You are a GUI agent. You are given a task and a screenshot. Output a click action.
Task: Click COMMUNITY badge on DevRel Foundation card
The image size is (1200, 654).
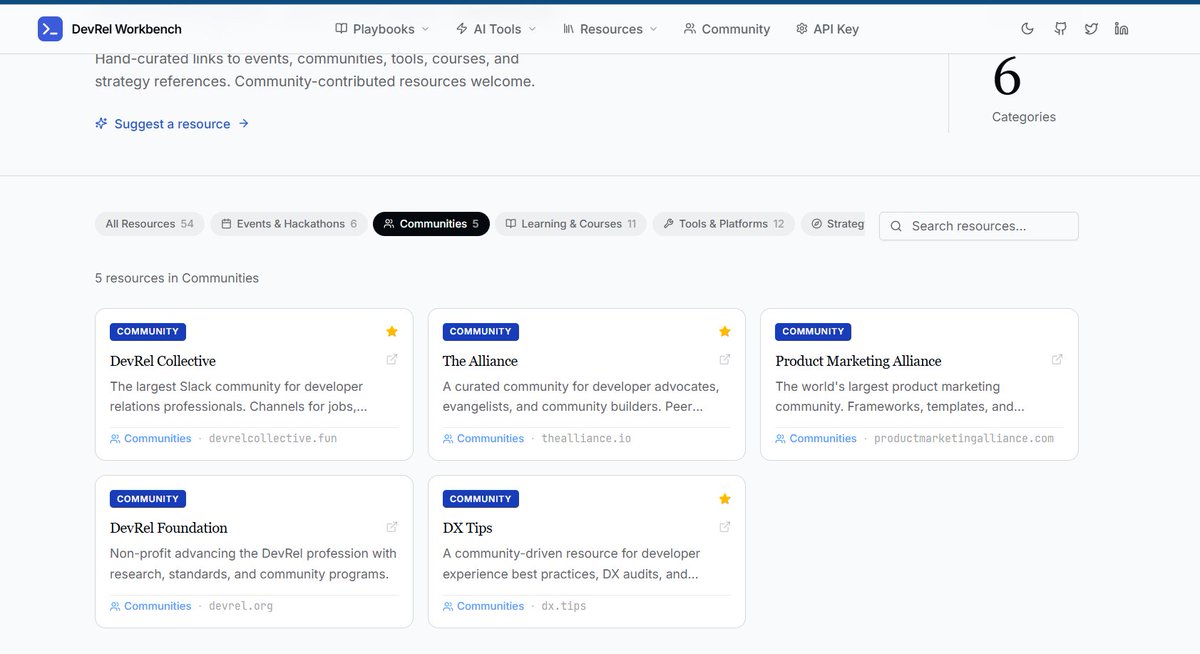(148, 499)
